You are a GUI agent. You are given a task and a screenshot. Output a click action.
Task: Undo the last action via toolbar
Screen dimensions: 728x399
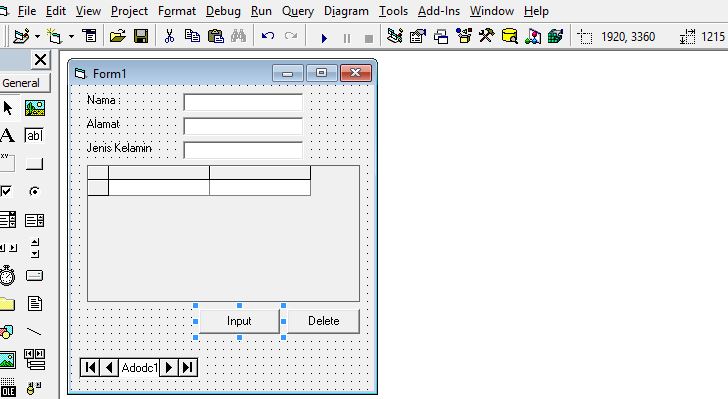pos(268,36)
